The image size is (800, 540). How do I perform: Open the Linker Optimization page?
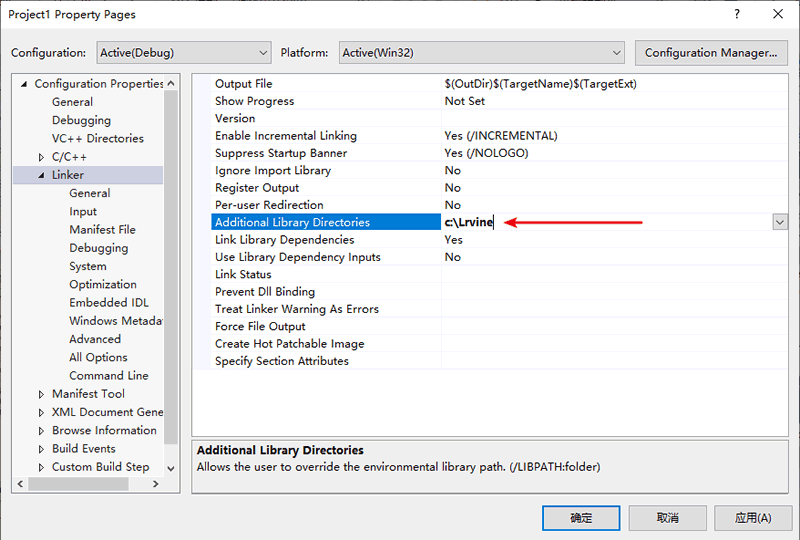coord(103,284)
